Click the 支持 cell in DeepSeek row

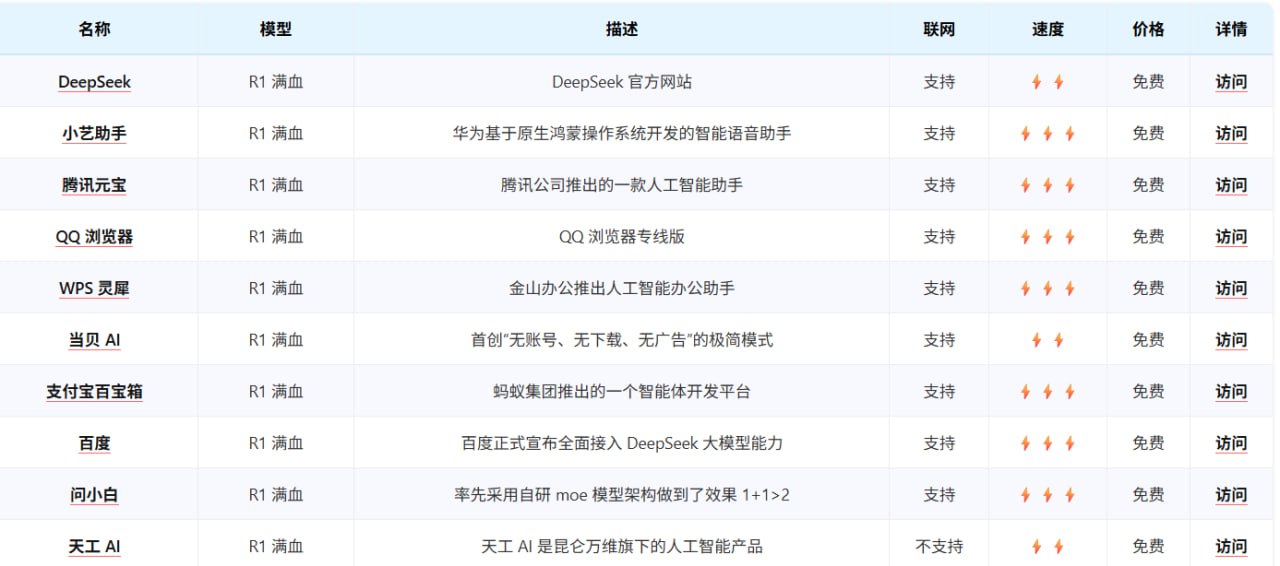click(x=939, y=82)
